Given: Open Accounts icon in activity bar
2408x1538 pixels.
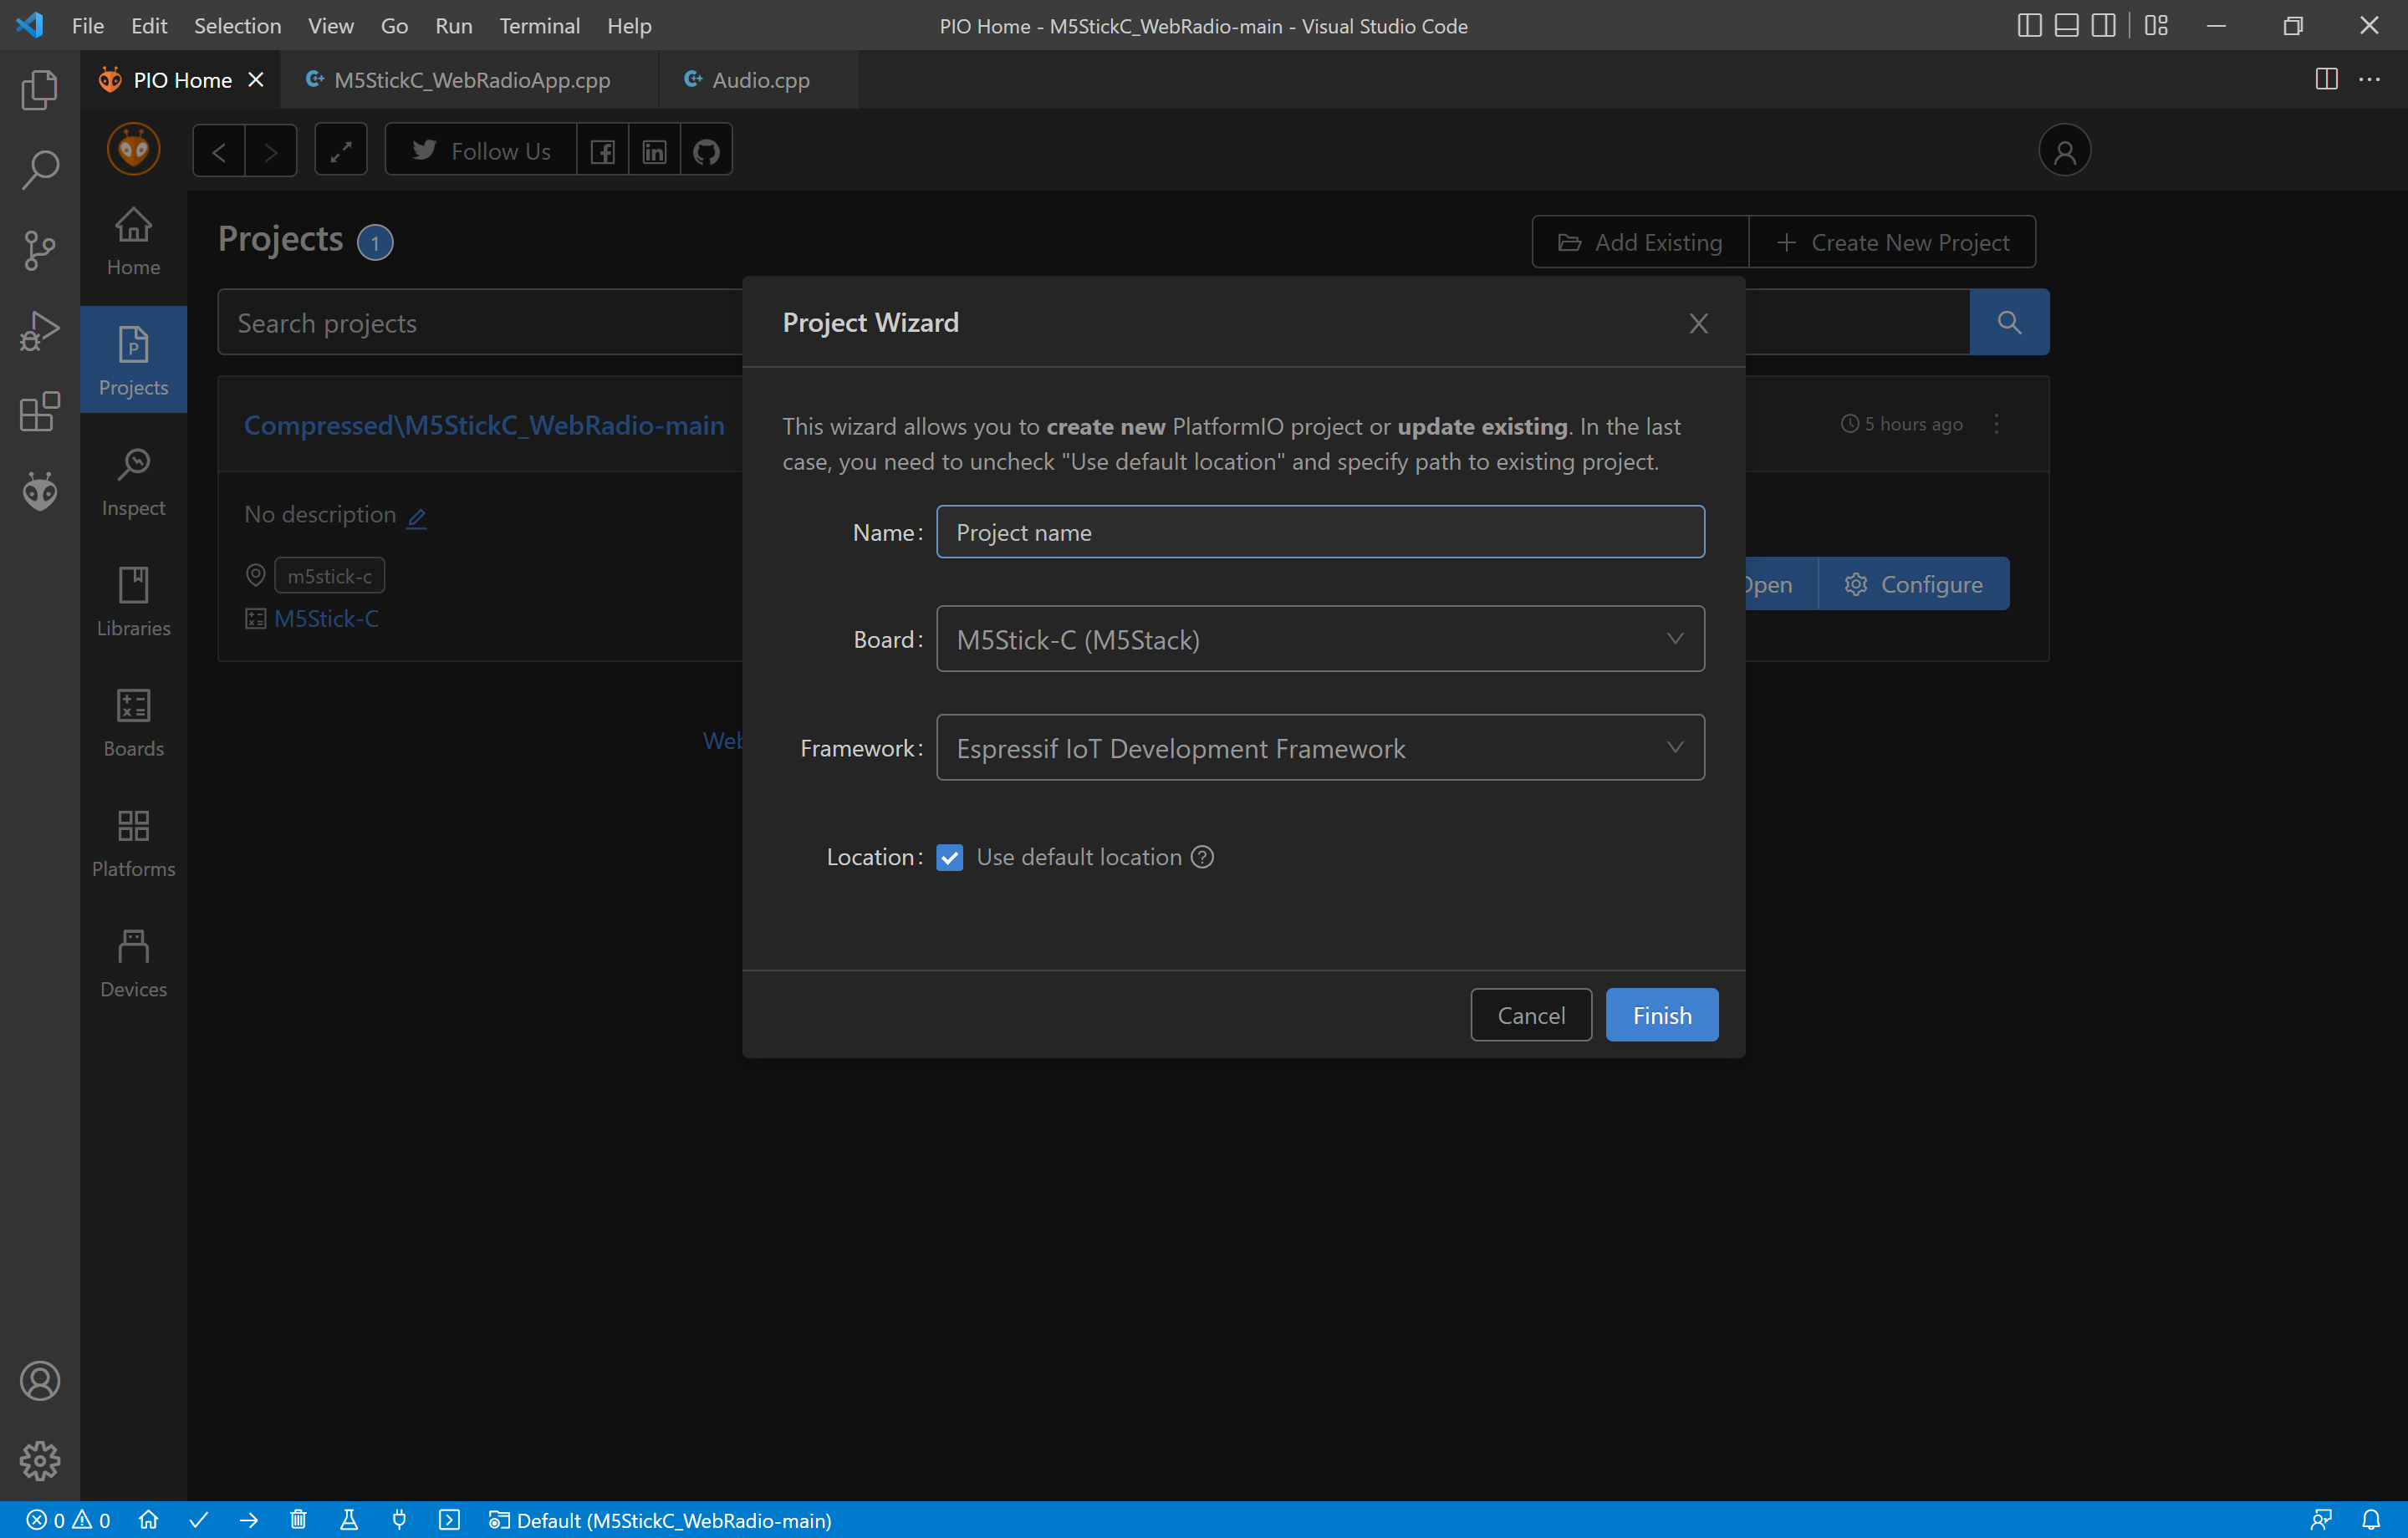Looking at the screenshot, I should point(40,1381).
